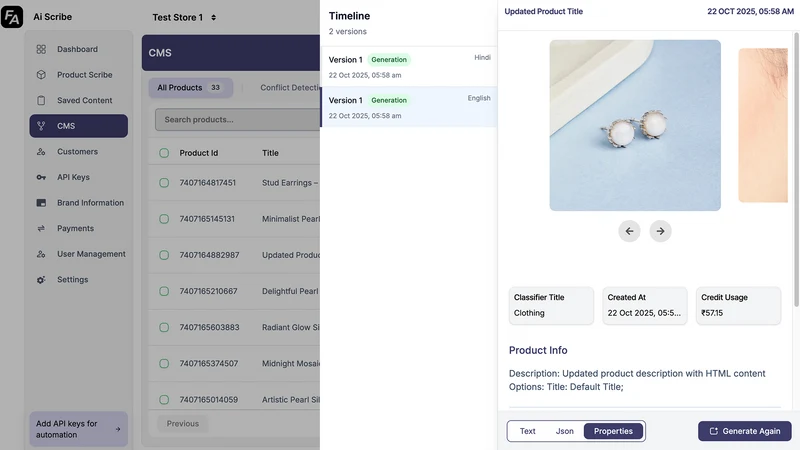Select checkbox for product 7407165603883
The image size is (800, 450).
pyautogui.click(x=164, y=328)
